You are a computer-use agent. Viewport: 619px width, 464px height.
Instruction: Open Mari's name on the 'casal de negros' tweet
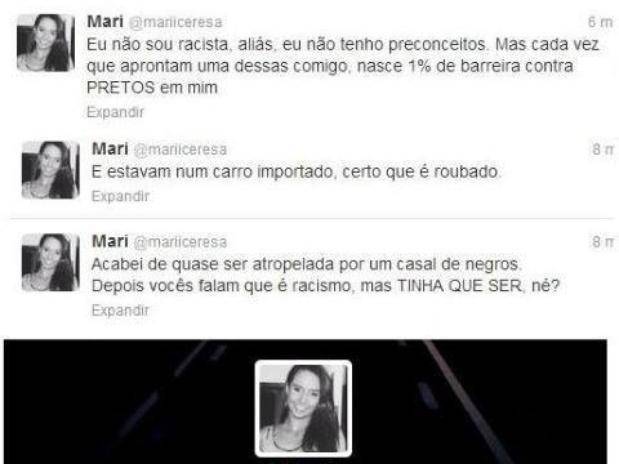click(110, 241)
